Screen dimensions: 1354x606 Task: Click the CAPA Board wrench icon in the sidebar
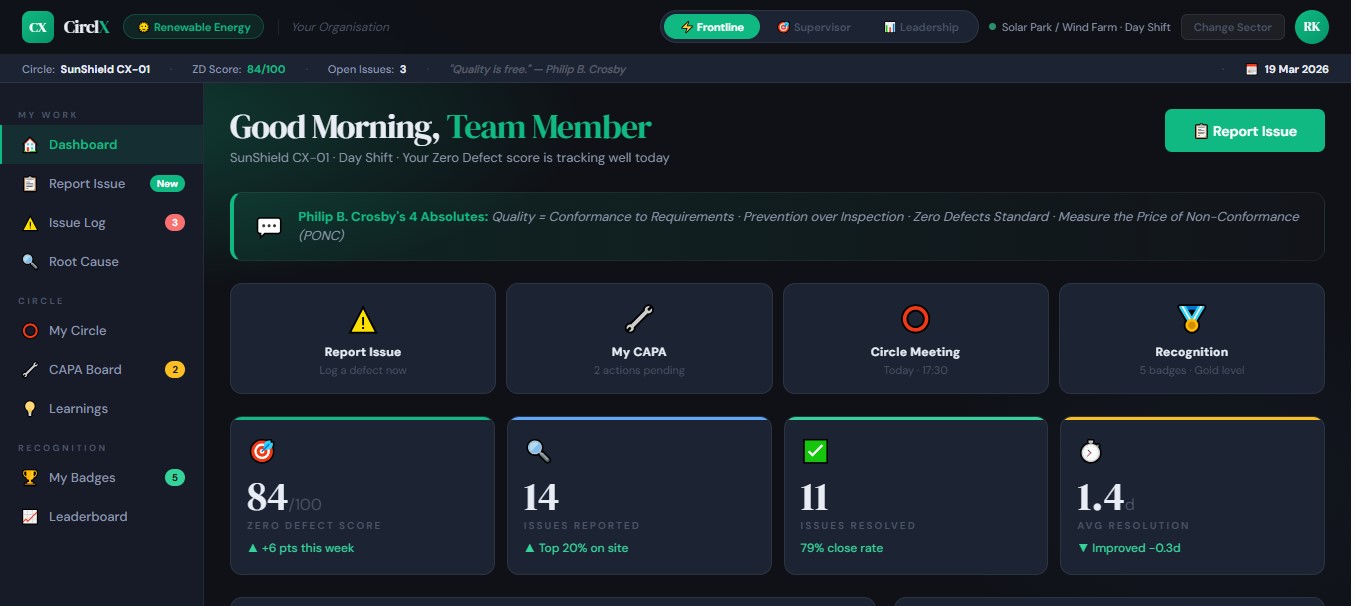coord(30,370)
